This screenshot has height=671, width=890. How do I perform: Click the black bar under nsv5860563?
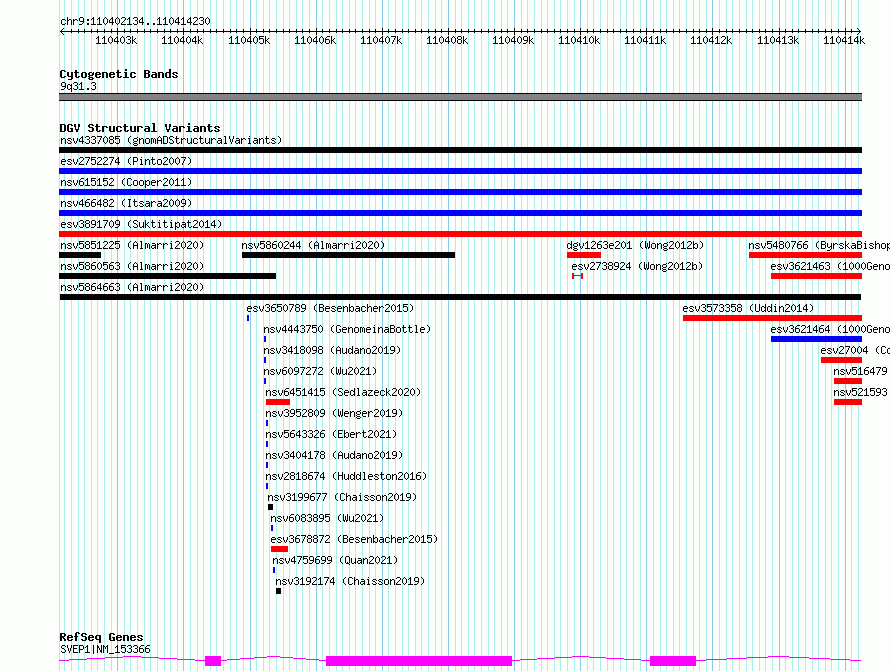point(167,276)
